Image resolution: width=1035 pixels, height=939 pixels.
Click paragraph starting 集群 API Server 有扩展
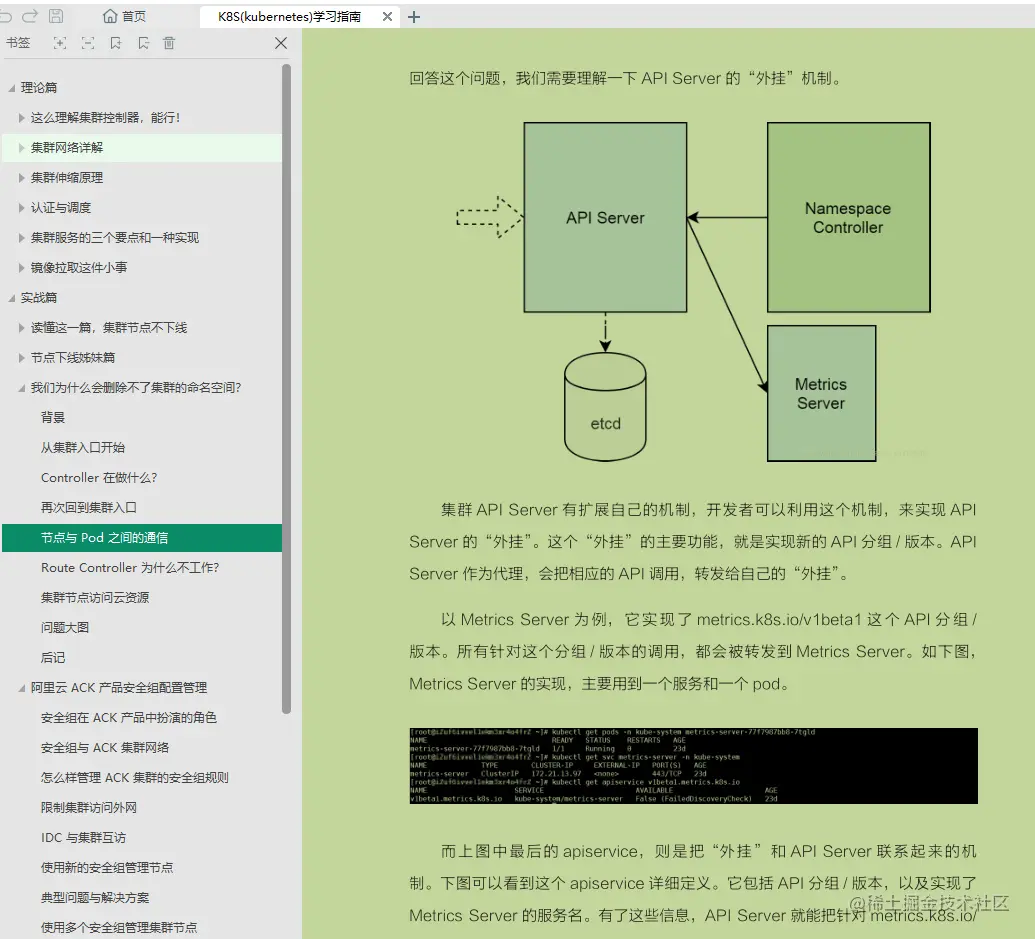pyautogui.click(x=692, y=542)
